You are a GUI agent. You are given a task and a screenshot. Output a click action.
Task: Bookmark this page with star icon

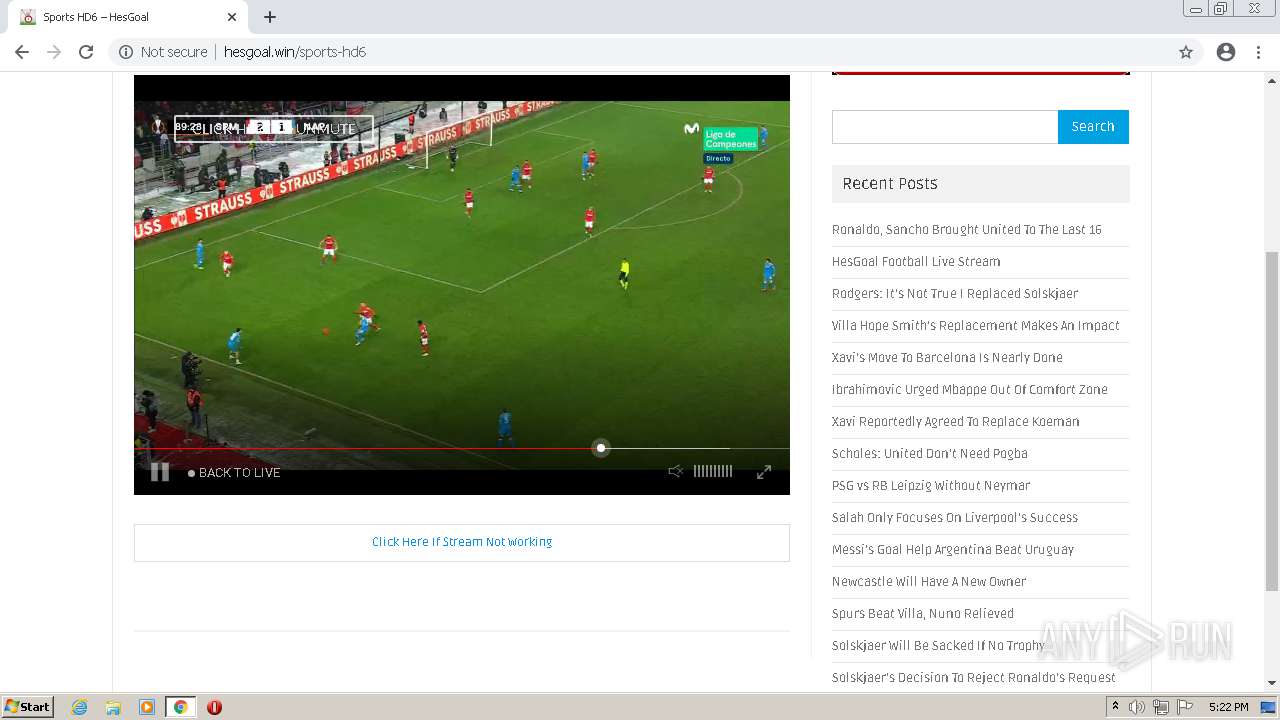1186,52
